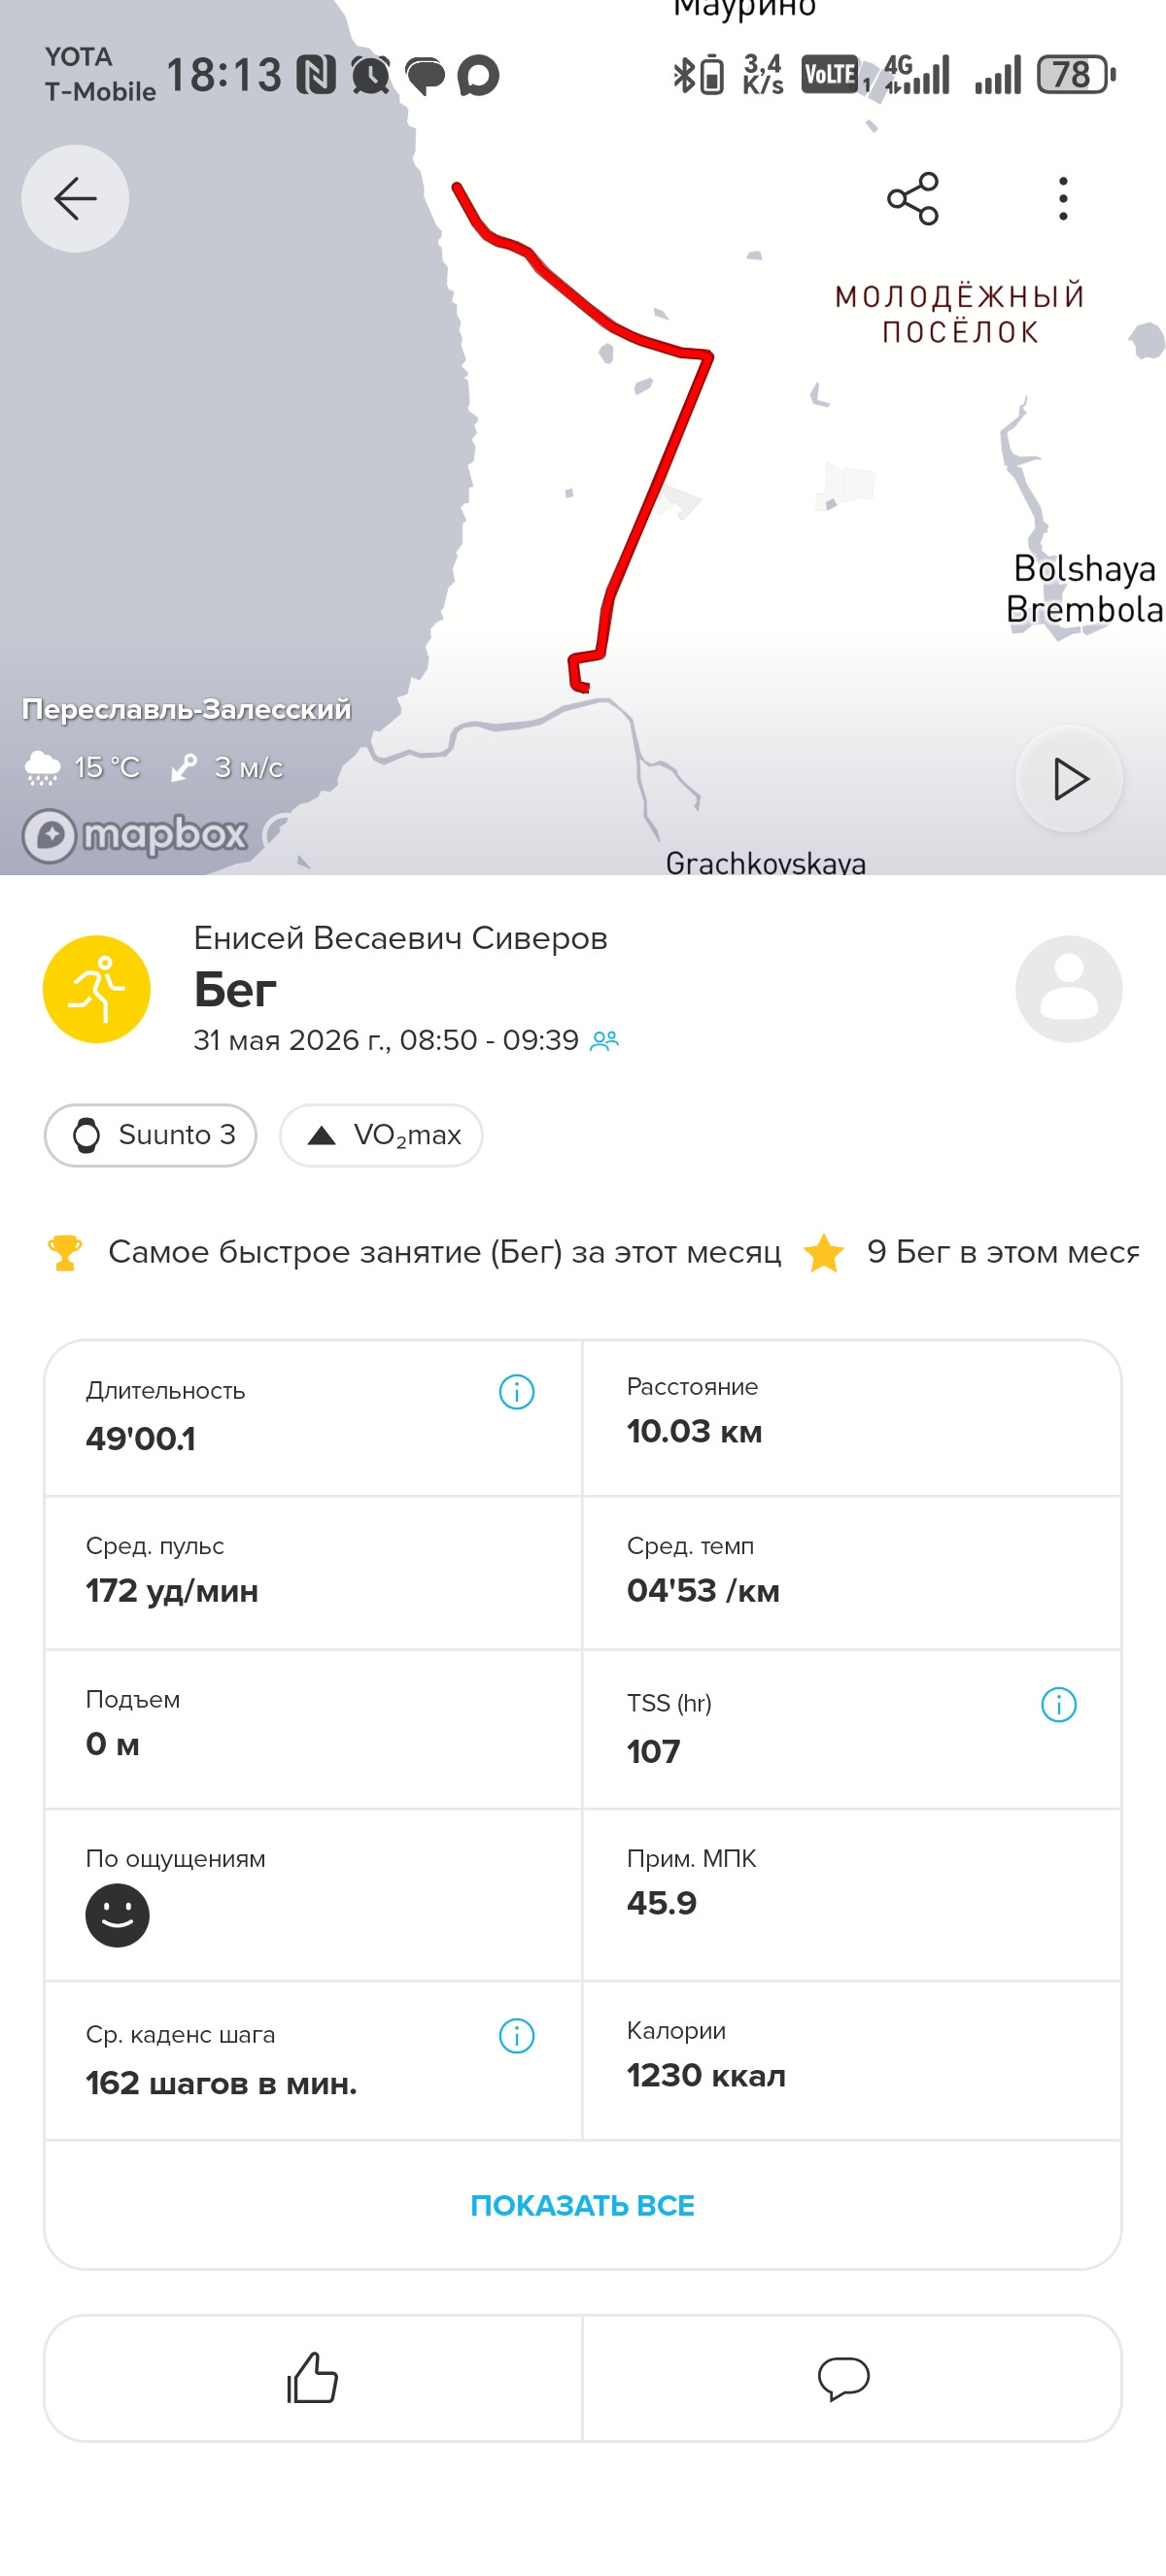Tap the shared-with-friends visibility icon
Screen dimensions: 1166x2576
[605, 1041]
